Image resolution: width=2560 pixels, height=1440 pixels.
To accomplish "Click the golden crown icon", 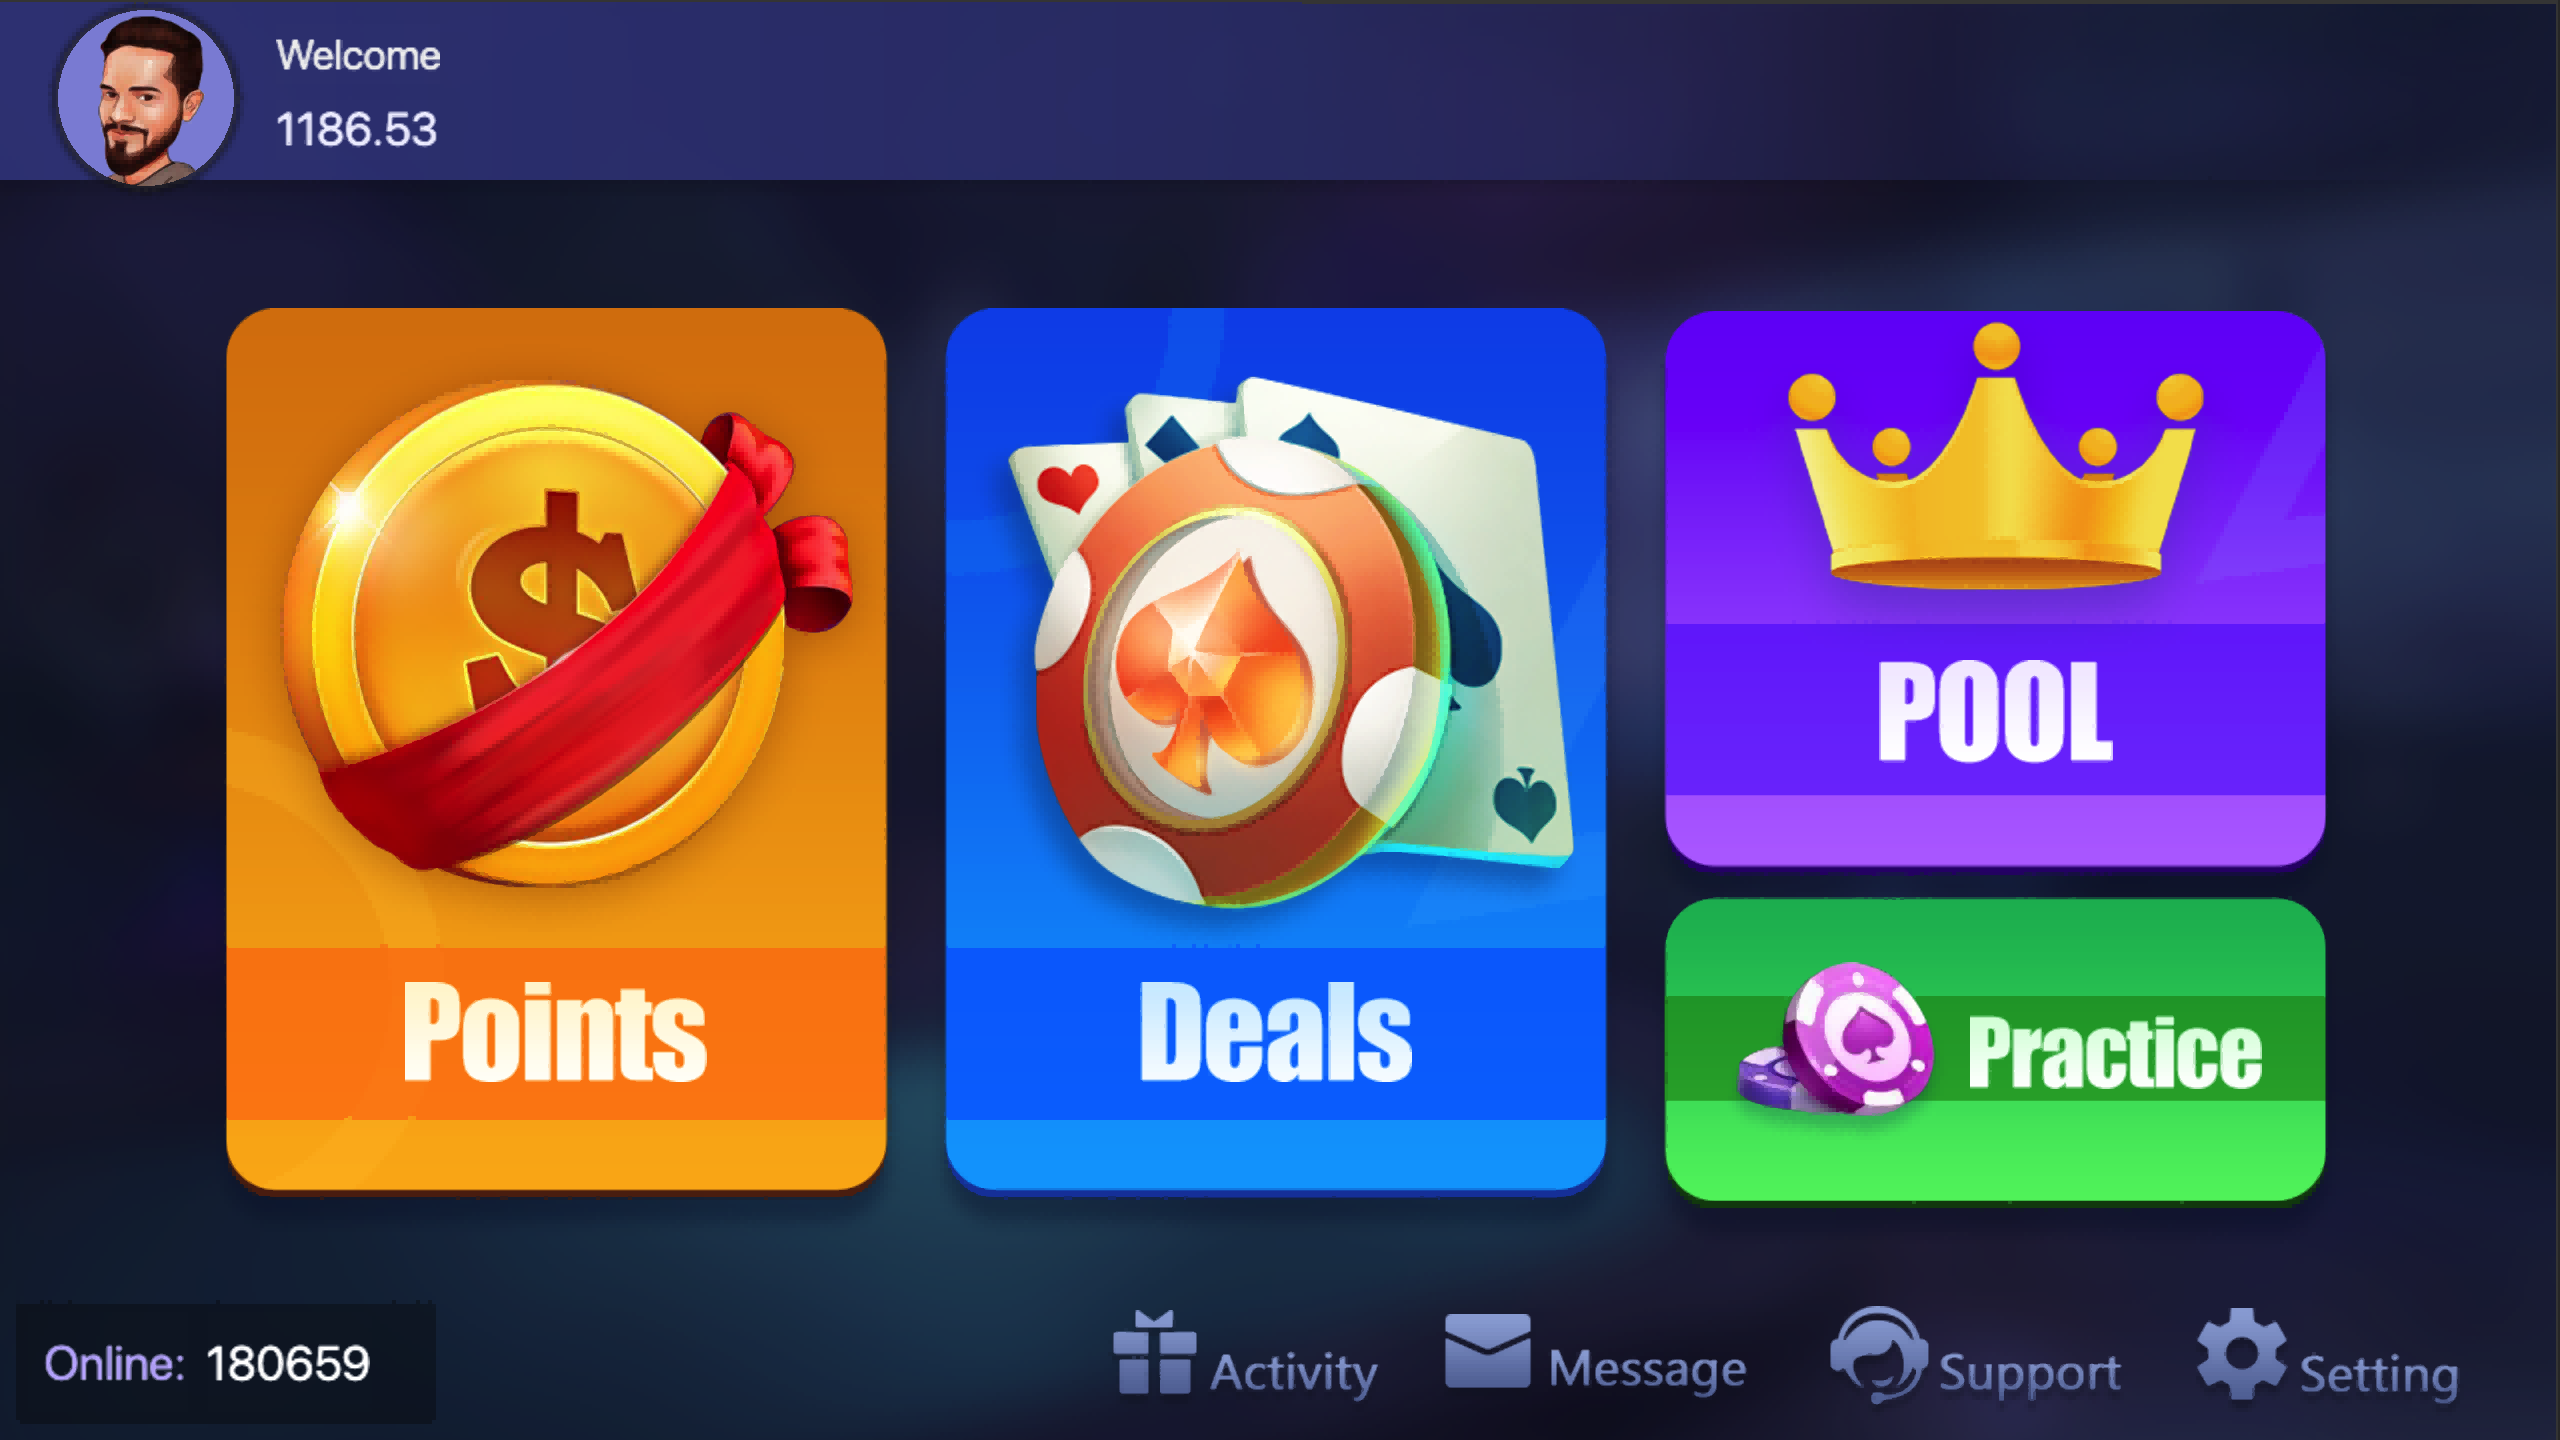I will click(x=1996, y=456).
